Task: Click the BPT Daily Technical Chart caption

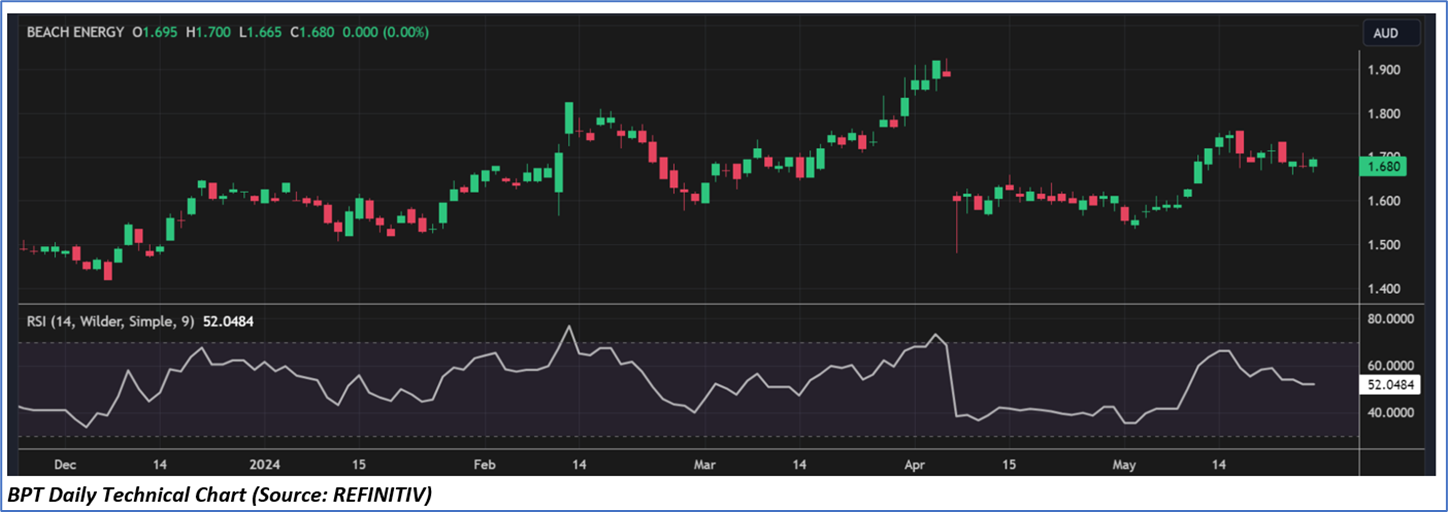Action: point(221,494)
